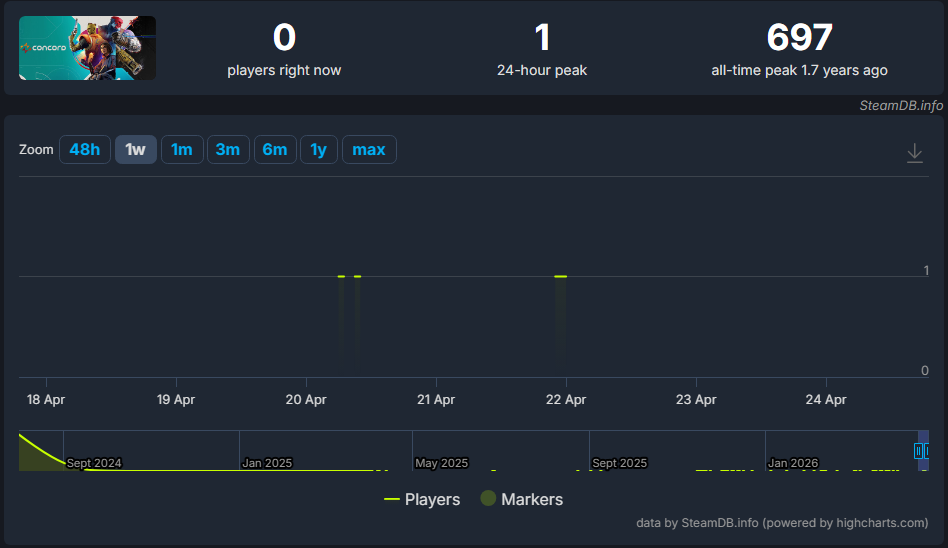The height and width of the screenshot is (548, 948).
Task: Select the 1y zoom button
Action: coord(319,149)
